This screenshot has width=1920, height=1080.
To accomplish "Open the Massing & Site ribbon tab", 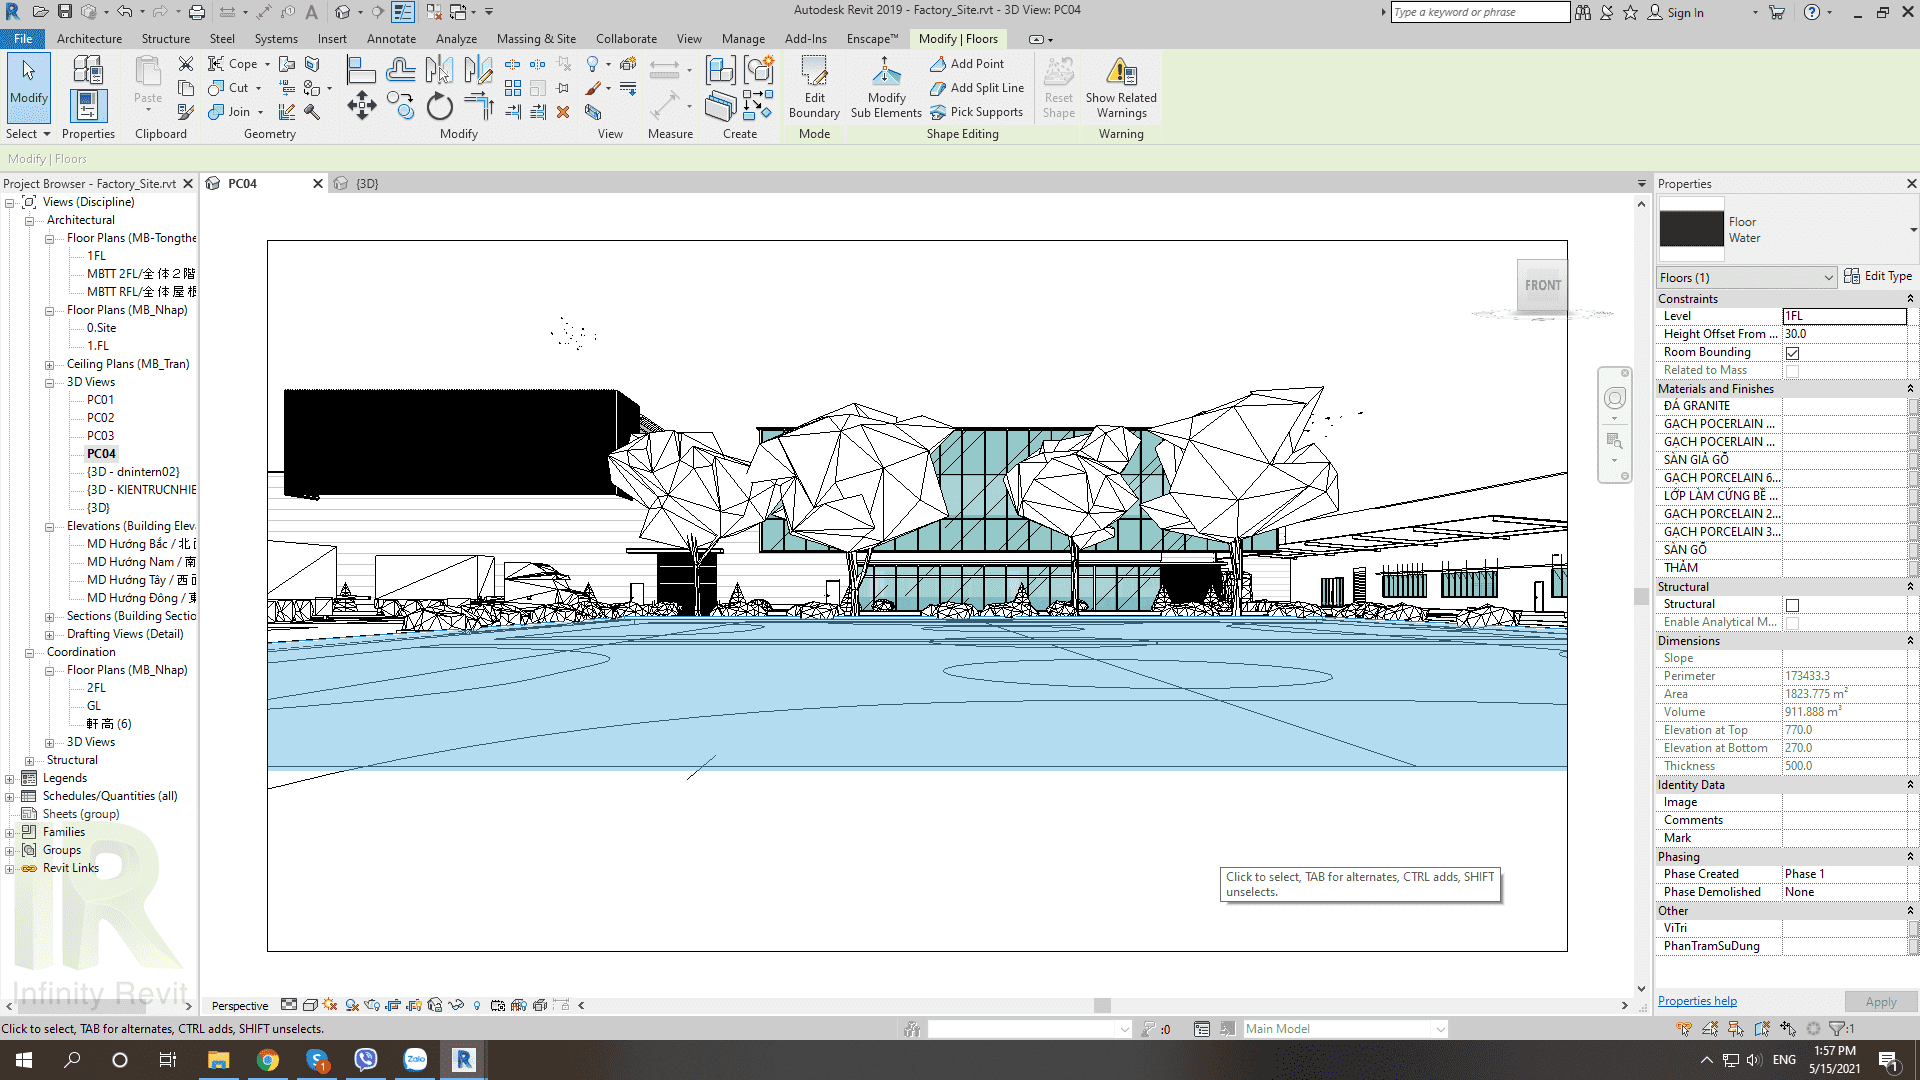I will [x=536, y=39].
